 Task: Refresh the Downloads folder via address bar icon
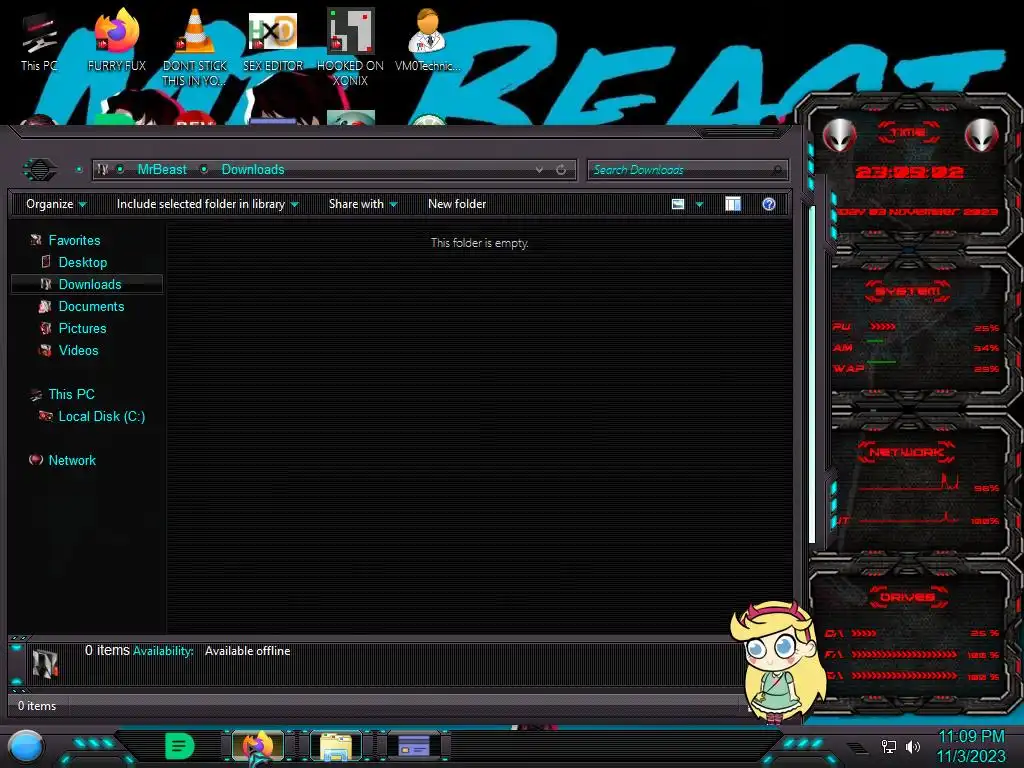tap(561, 170)
